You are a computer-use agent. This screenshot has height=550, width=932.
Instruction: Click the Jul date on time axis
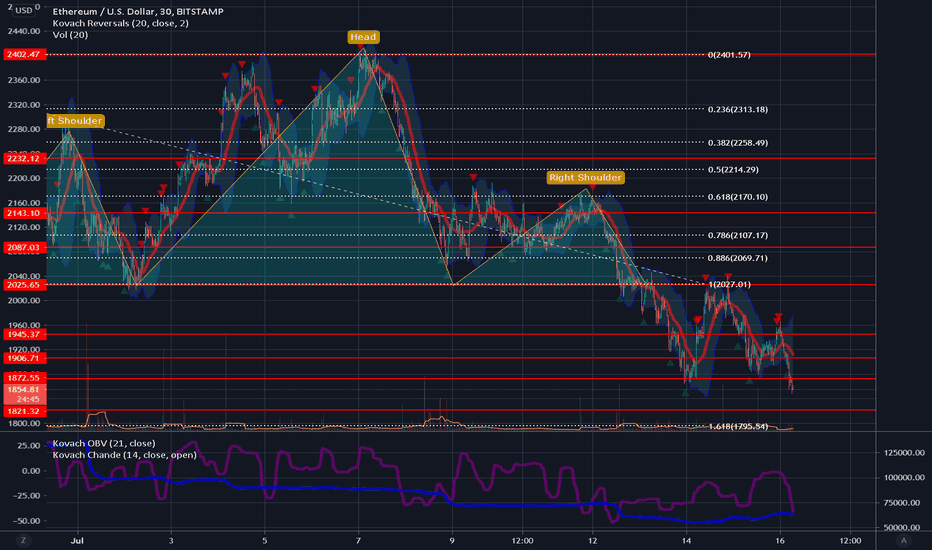point(77,540)
